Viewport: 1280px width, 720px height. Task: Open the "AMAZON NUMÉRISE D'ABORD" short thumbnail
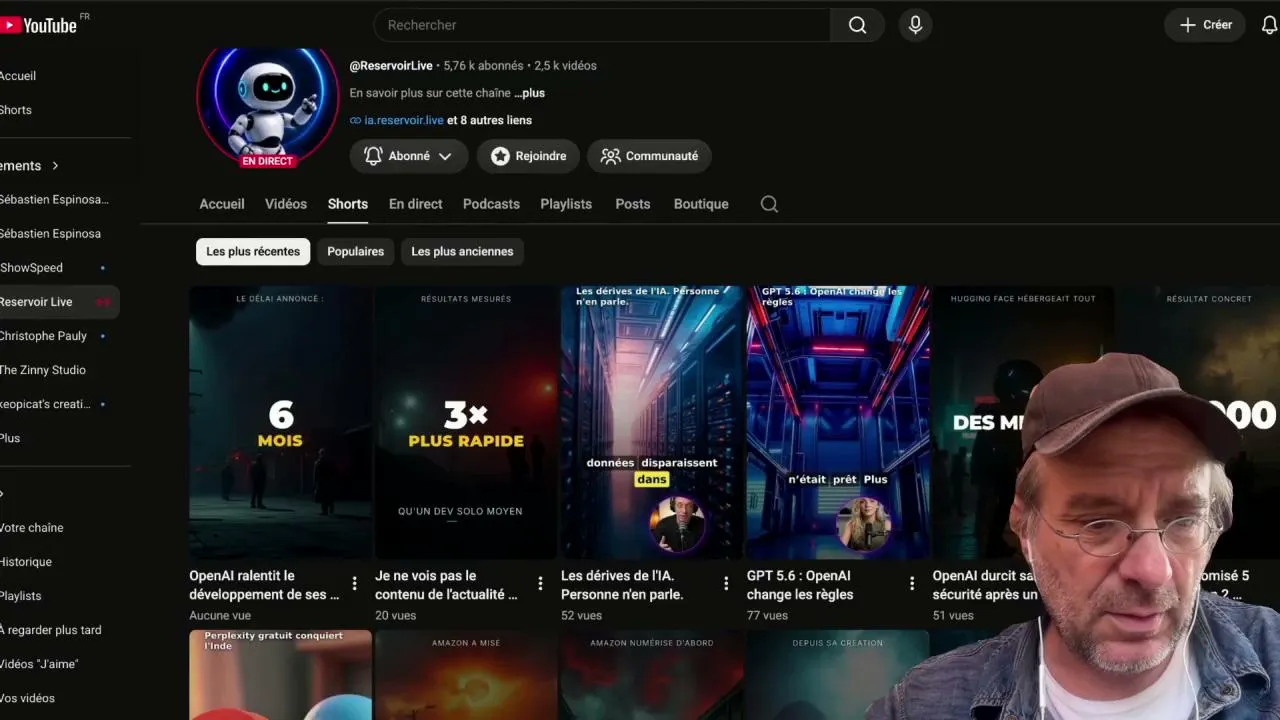click(x=652, y=675)
